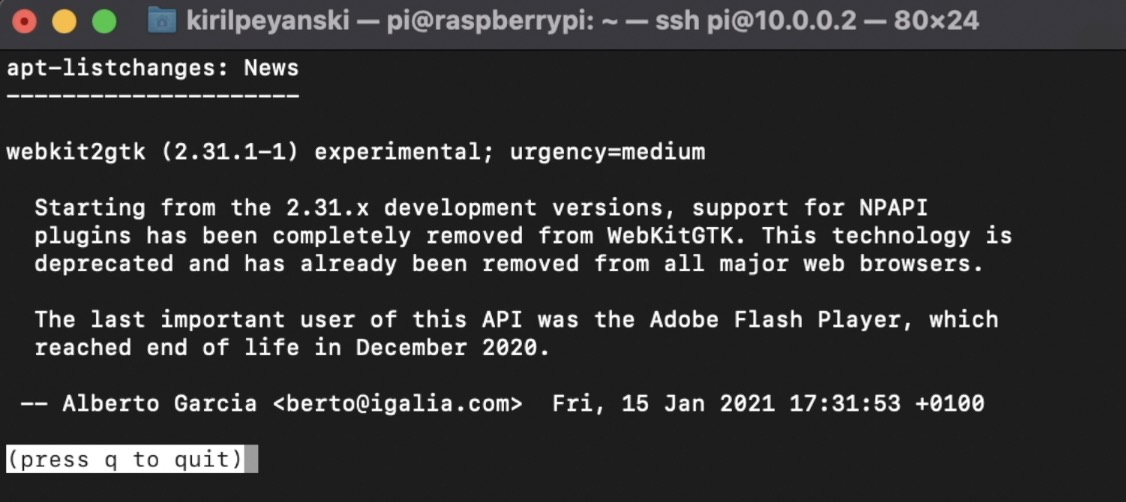Click the dashed separator under the heading

(153, 96)
